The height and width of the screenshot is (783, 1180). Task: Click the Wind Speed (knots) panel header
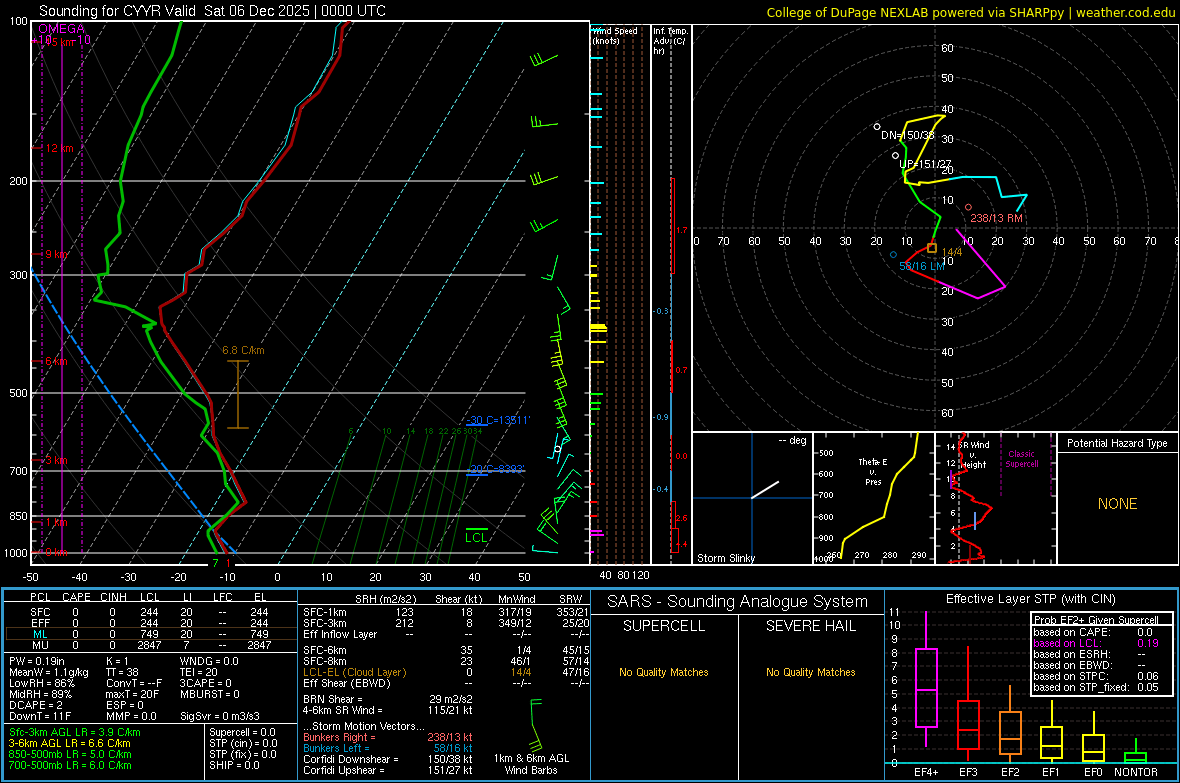coord(615,35)
